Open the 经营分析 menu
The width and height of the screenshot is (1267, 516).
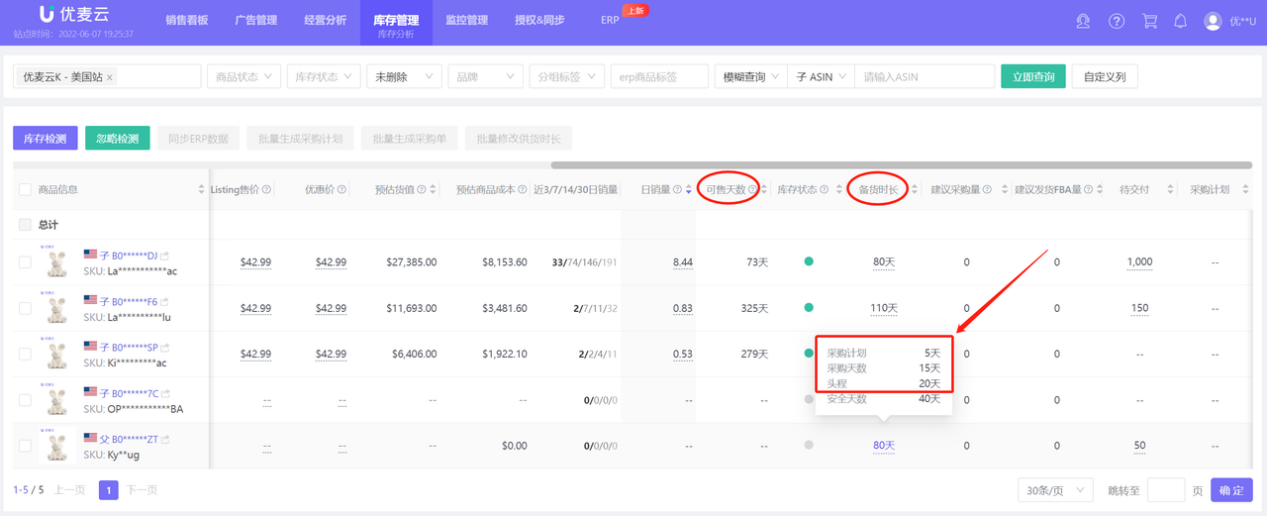(325, 20)
